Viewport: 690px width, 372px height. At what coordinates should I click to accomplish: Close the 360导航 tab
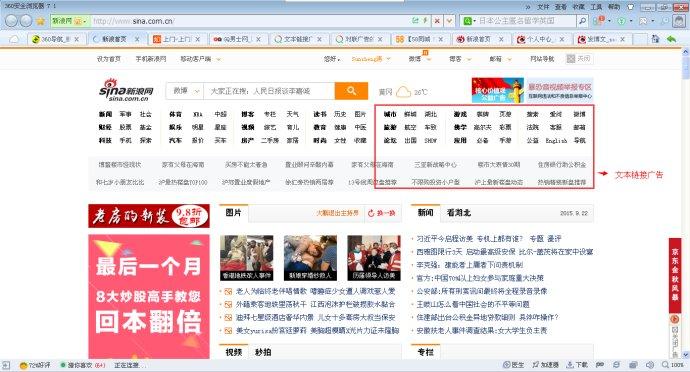point(77,39)
